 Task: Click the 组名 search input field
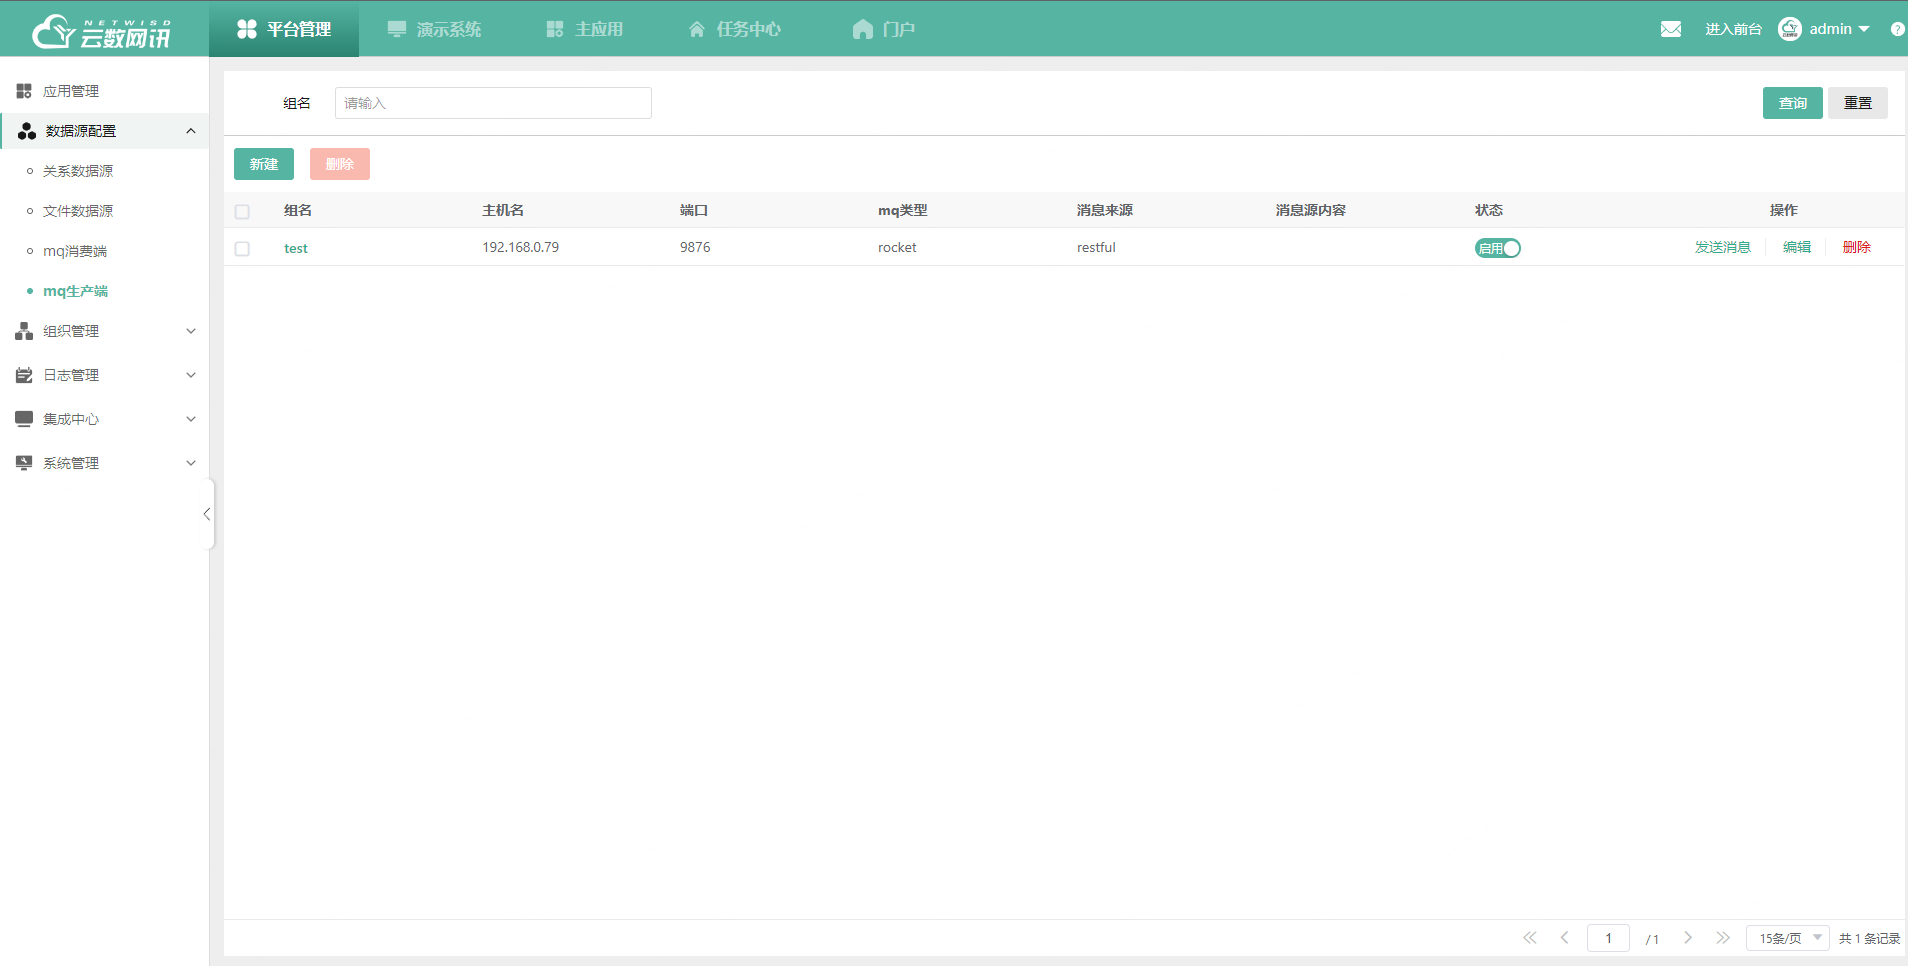[492, 103]
